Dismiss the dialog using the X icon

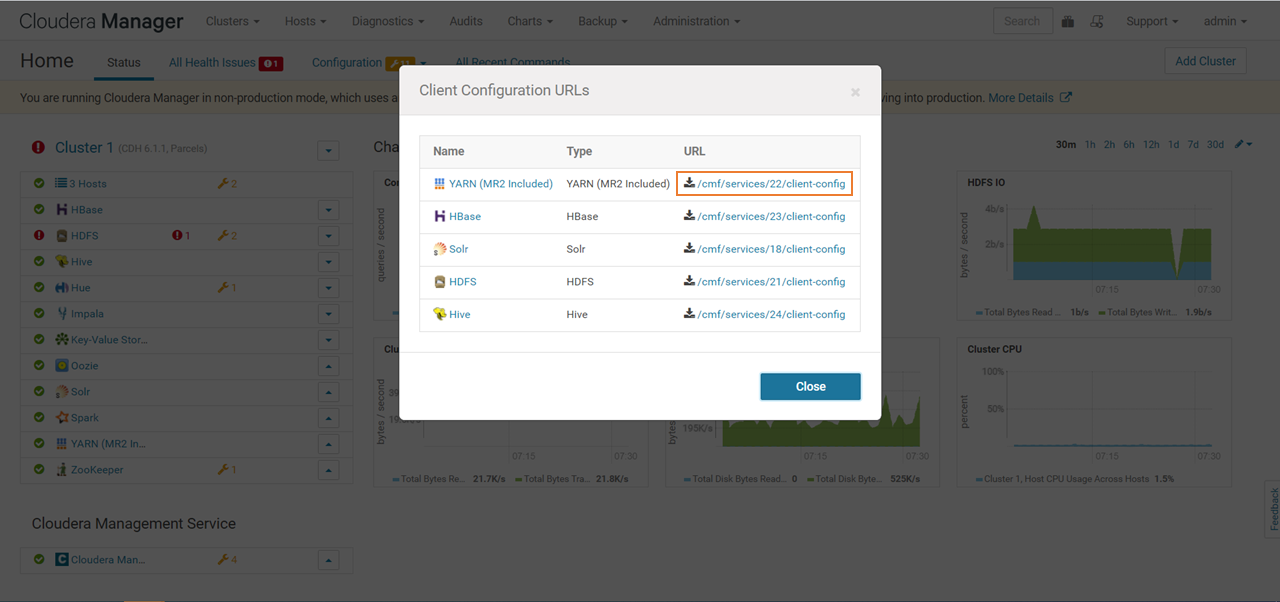tap(855, 92)
